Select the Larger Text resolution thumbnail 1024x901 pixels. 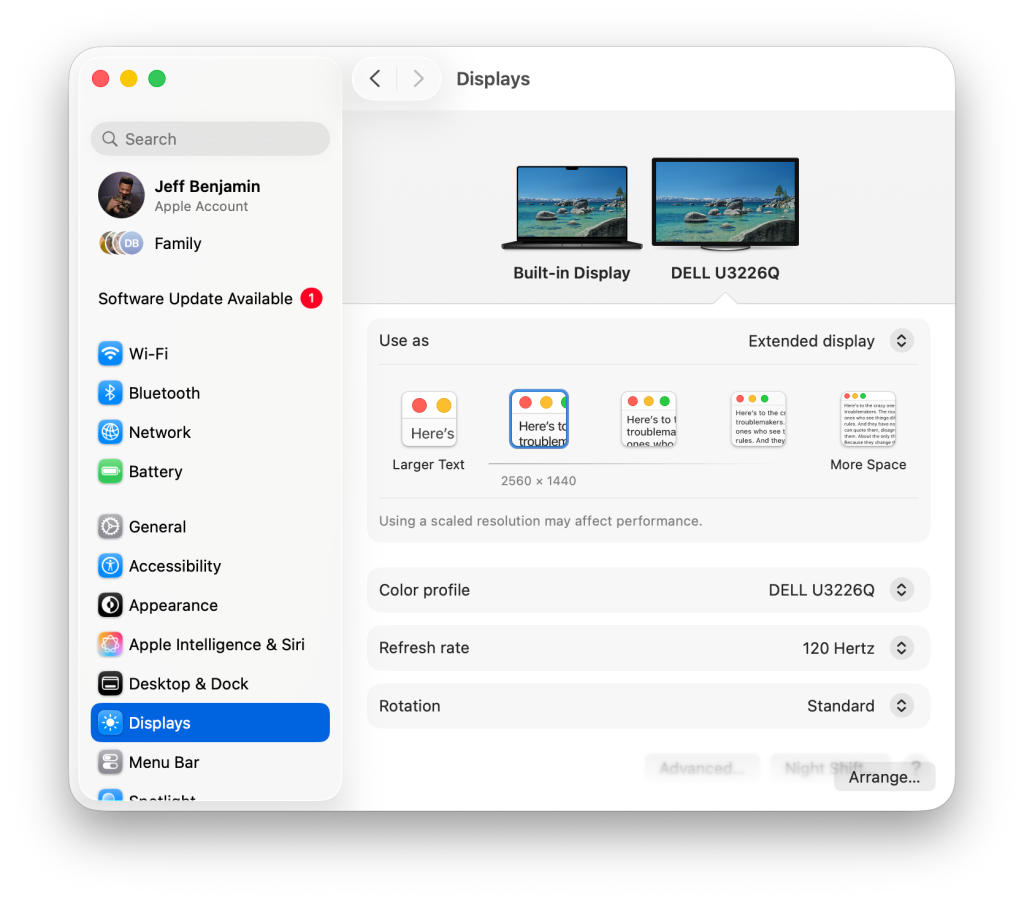[429, 419]
